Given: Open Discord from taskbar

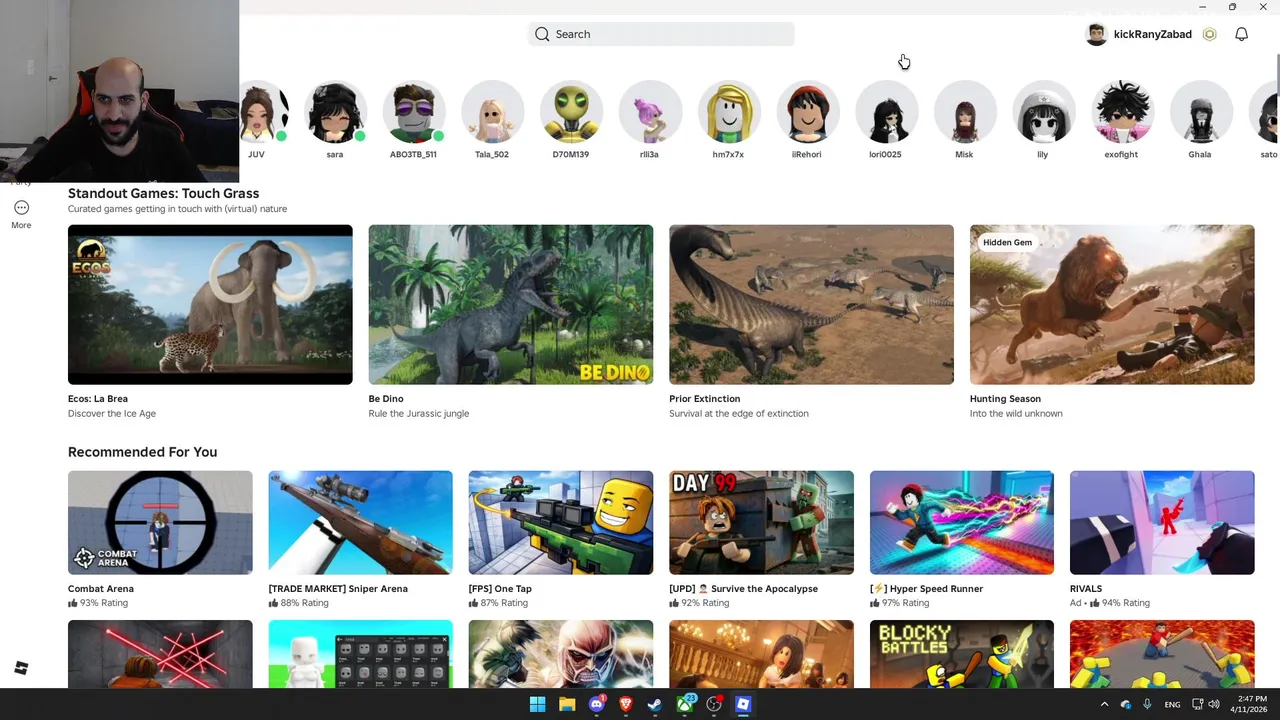Looking at the screenshot, I should pos(597,704).
